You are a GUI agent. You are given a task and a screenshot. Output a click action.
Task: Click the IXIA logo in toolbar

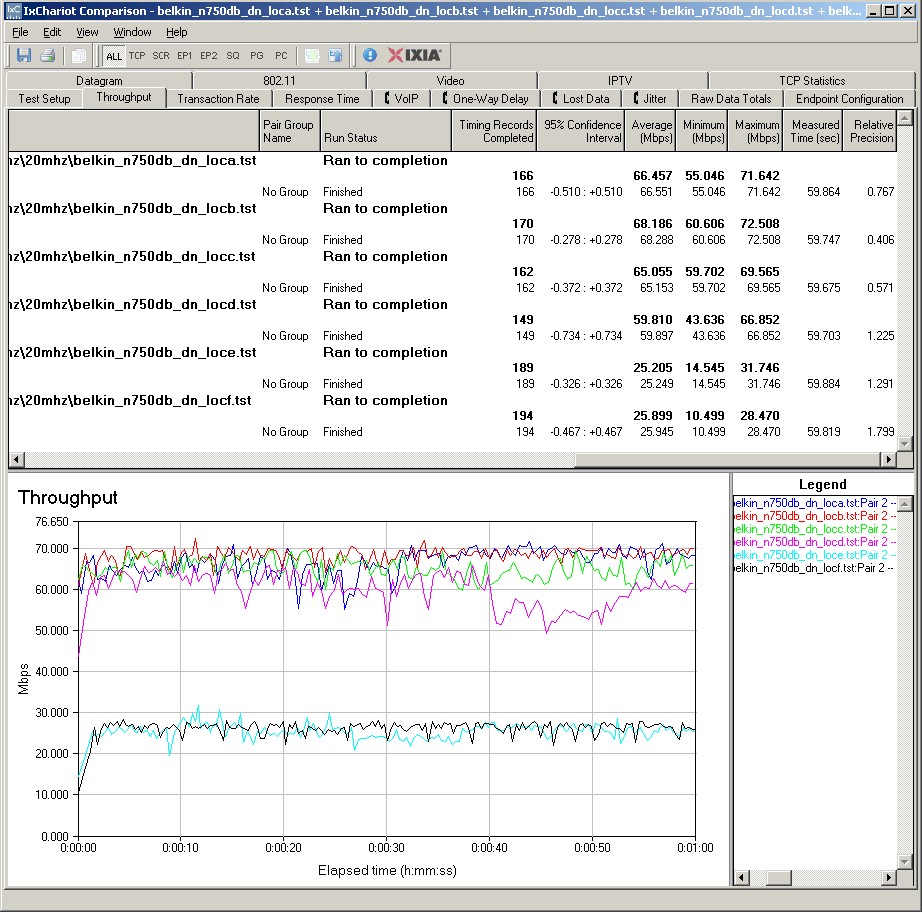tap(414, 55)
